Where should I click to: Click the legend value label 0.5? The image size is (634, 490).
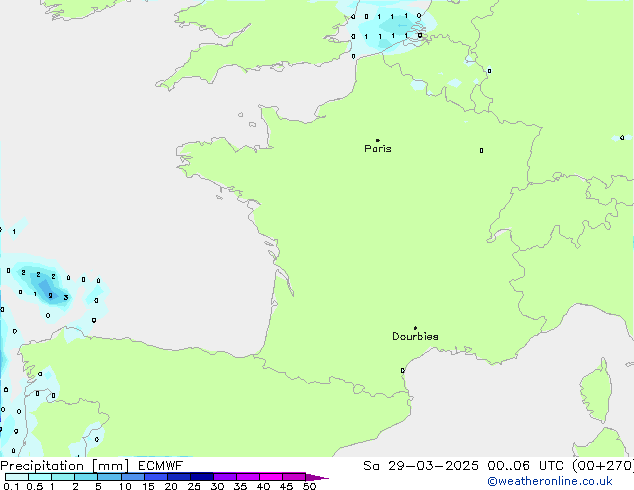tap(34, 486)
